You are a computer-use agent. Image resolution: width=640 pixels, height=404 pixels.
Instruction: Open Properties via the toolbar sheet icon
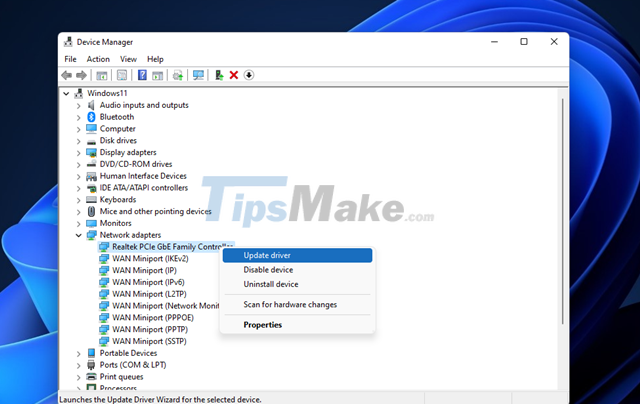click(122, 75)
